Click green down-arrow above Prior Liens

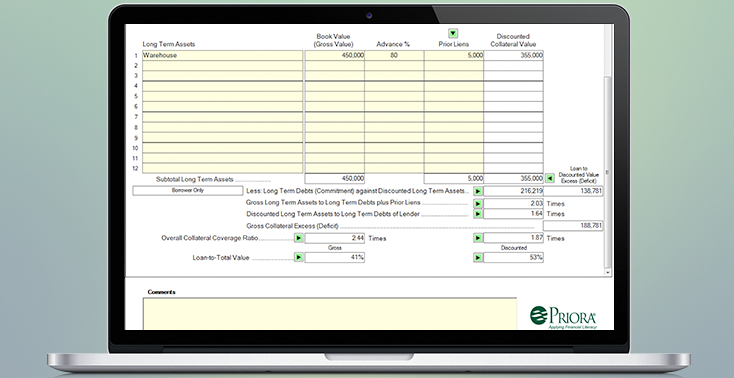(453, 33)
